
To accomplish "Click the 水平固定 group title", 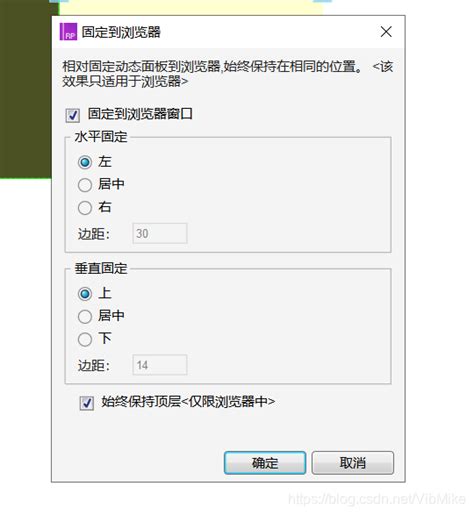I will [x=101, y=137].
